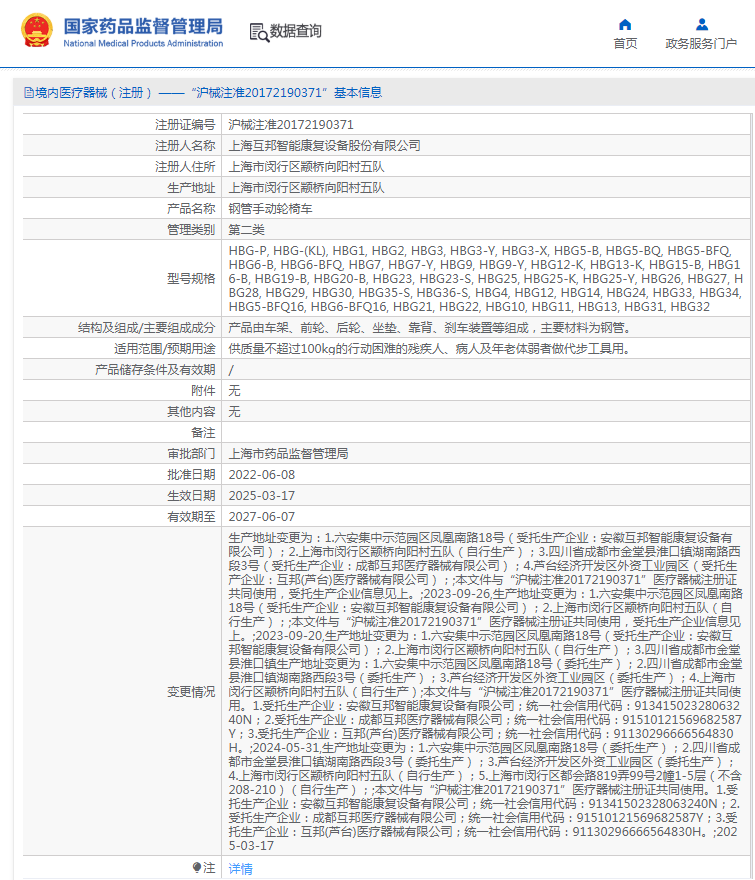The height and width of the screenshot is (880, 755).
Task: Select registration number 沪械注准20172190371 value
Action: (291, 125)
